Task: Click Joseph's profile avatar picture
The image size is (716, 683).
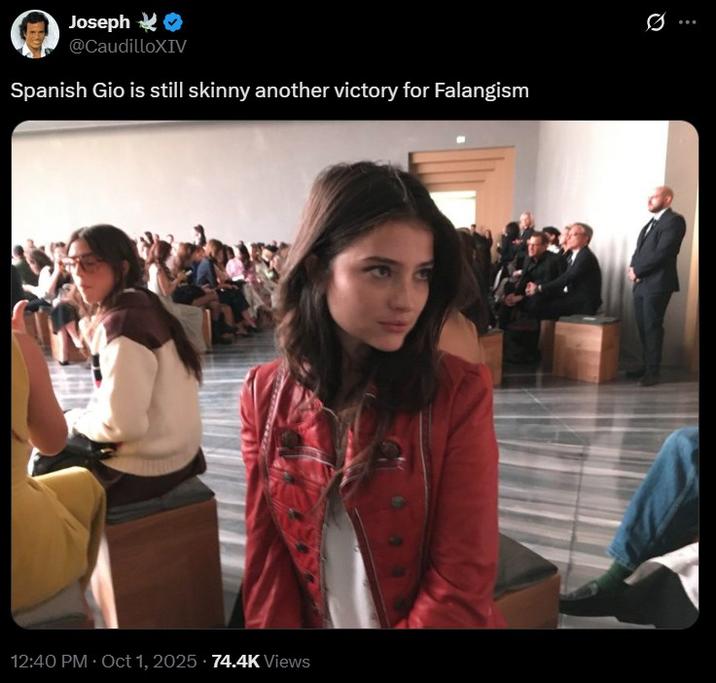Action: [x=35, y=34]
